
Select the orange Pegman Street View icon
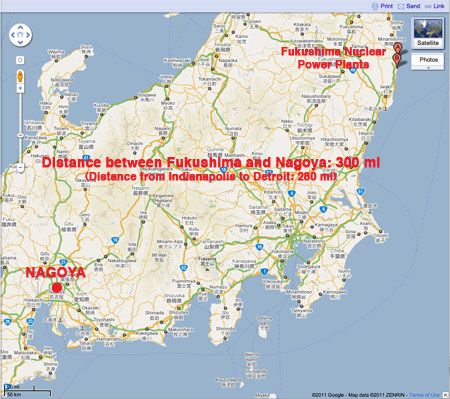tap(20, 76)
